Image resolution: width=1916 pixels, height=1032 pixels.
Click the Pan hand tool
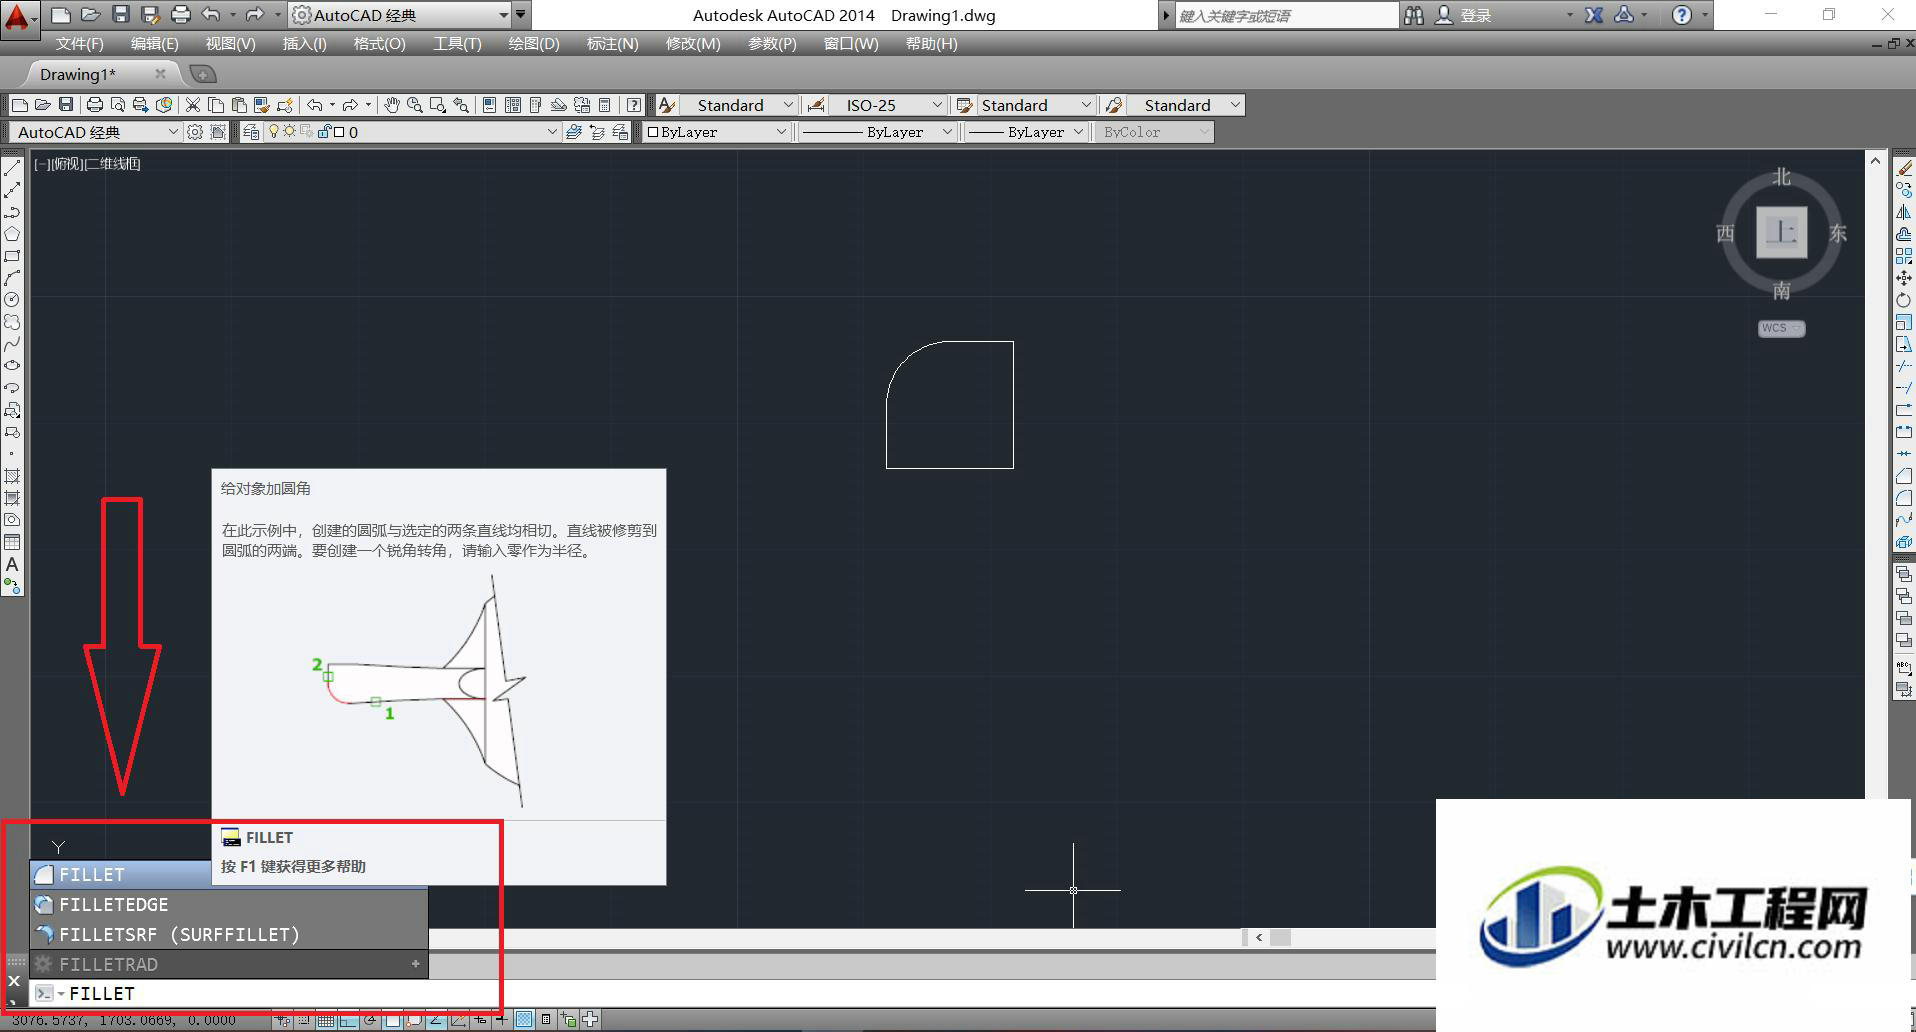(392, 105)
